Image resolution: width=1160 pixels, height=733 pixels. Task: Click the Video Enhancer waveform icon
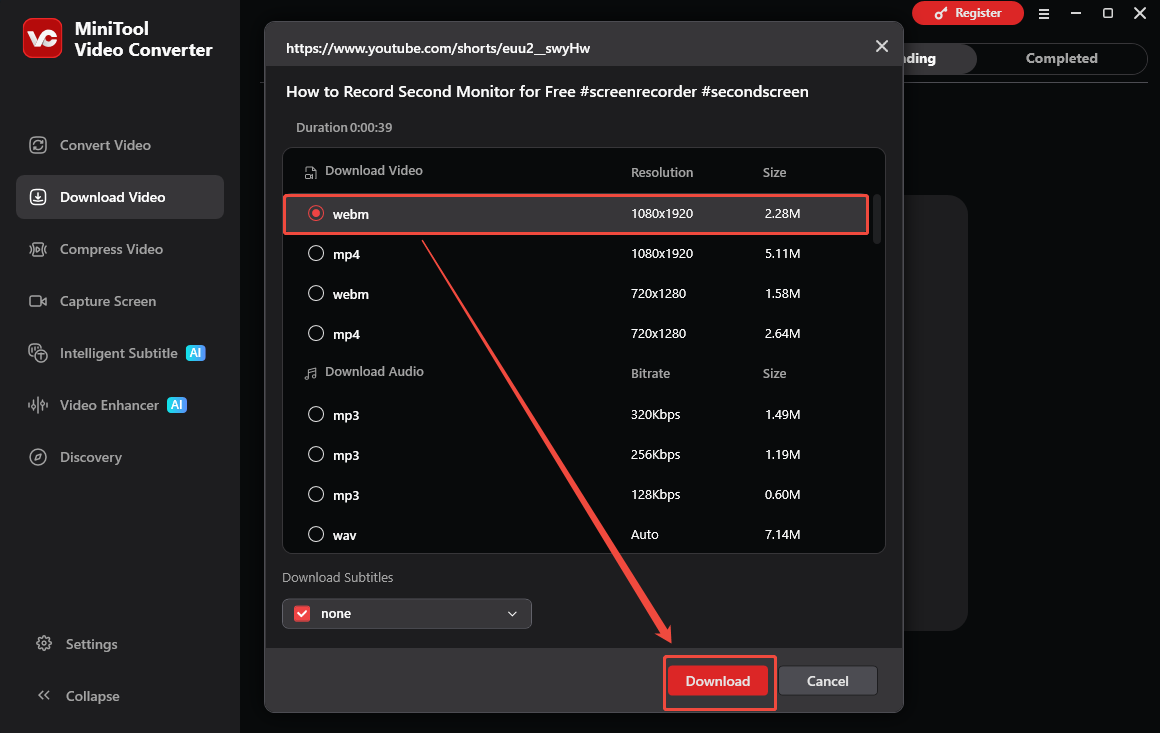click(x=38, y=405)
